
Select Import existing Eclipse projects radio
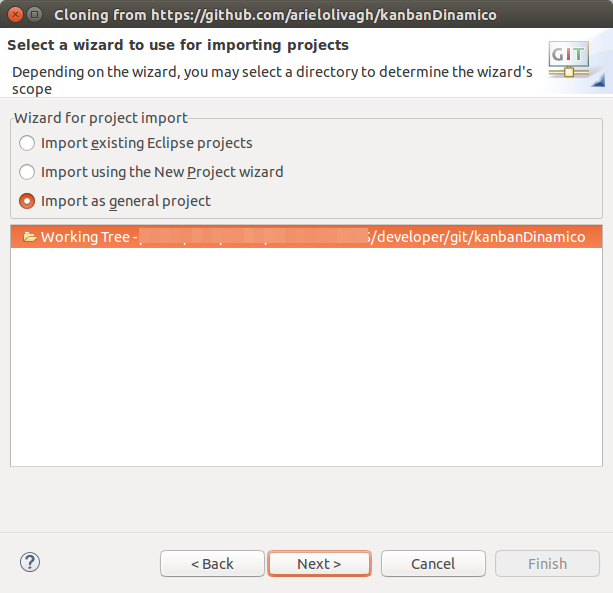tap(27, 143)
